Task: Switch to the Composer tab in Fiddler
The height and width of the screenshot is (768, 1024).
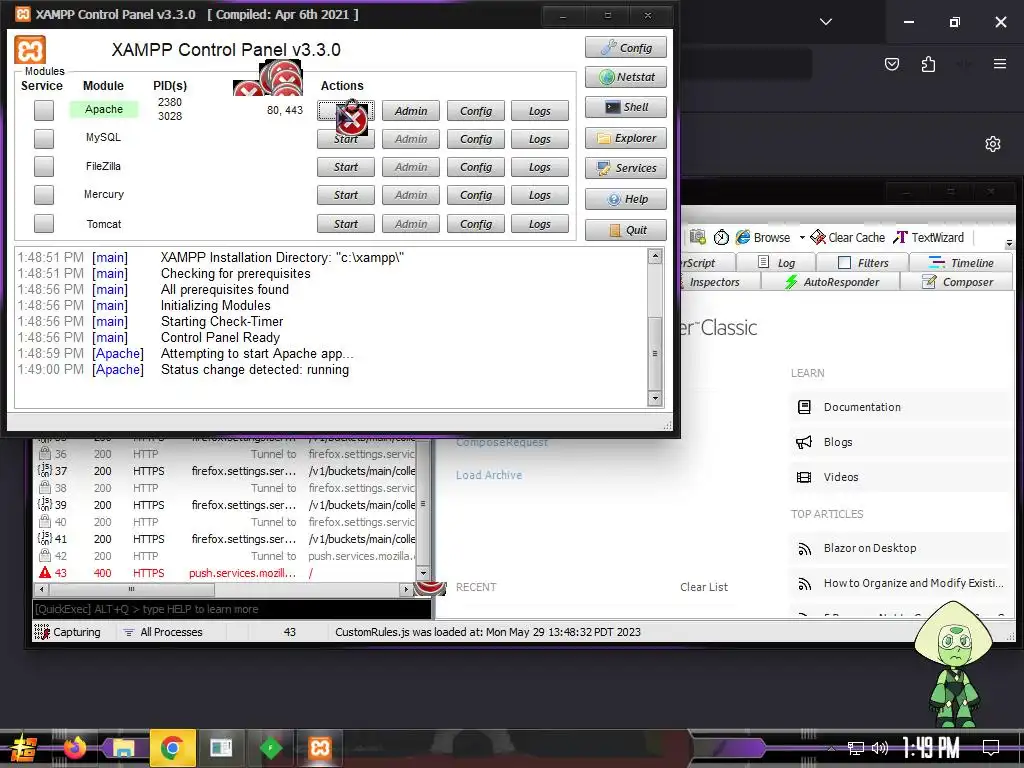Action: click(957, 282)
